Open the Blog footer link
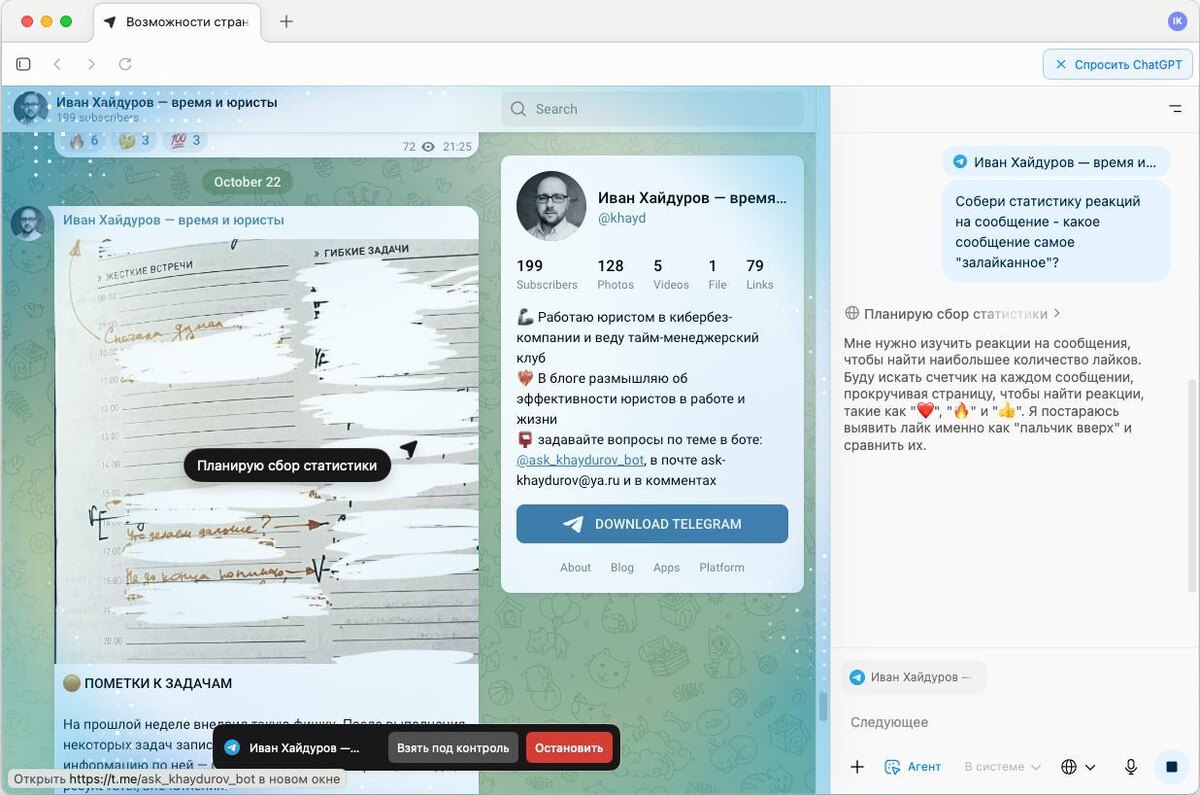1200x795 pixels. [x=622, y=567]
